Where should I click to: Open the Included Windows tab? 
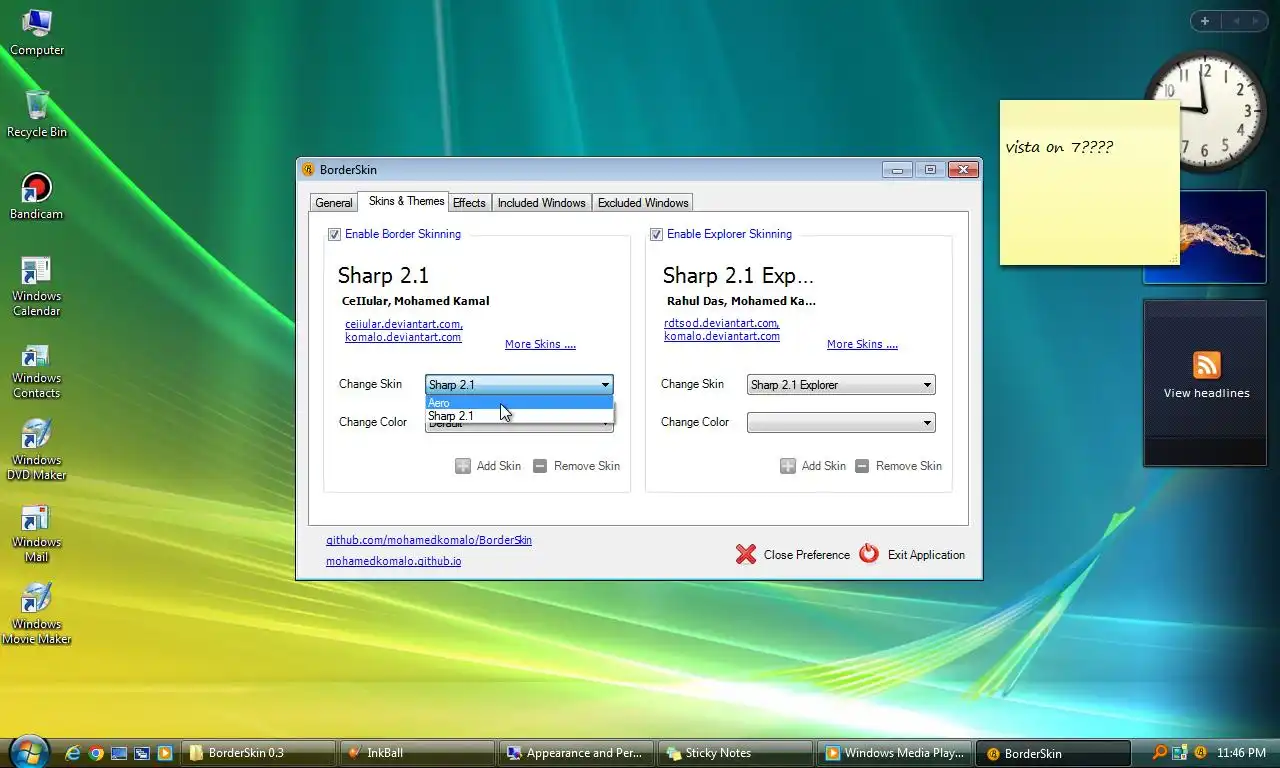pyautogui.click(x=542, y=203)
